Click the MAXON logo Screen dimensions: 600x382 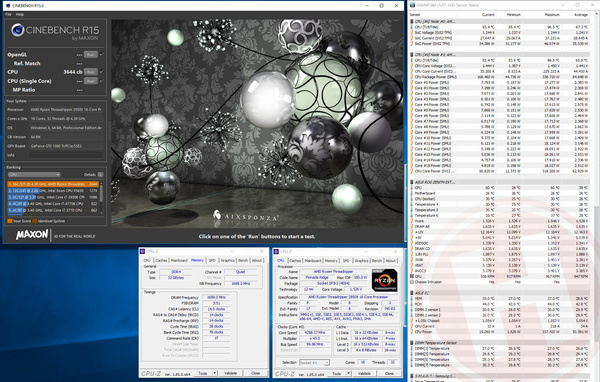tap(32, 234)
